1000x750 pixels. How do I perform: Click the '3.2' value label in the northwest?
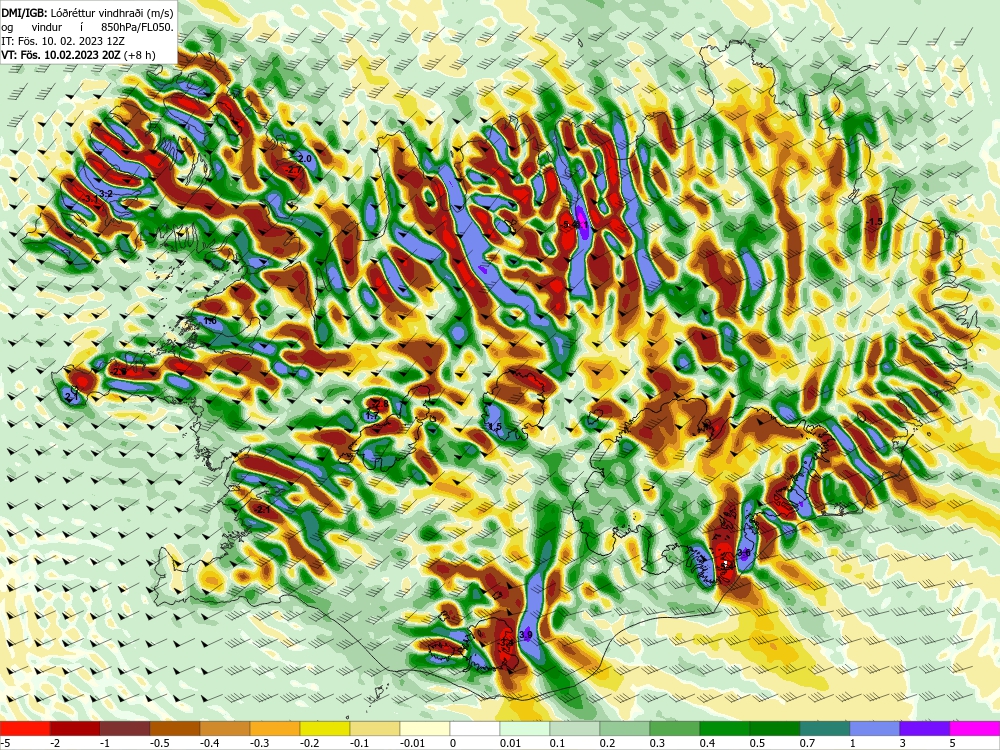106,193
